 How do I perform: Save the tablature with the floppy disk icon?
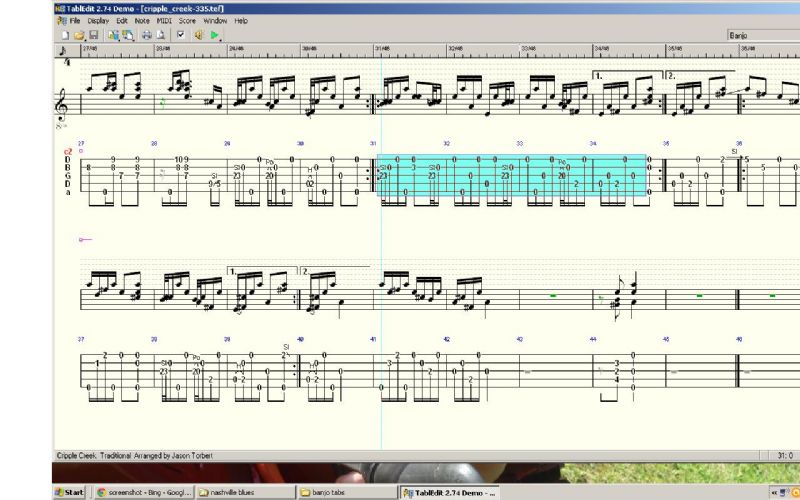click(x=93, y=35)
